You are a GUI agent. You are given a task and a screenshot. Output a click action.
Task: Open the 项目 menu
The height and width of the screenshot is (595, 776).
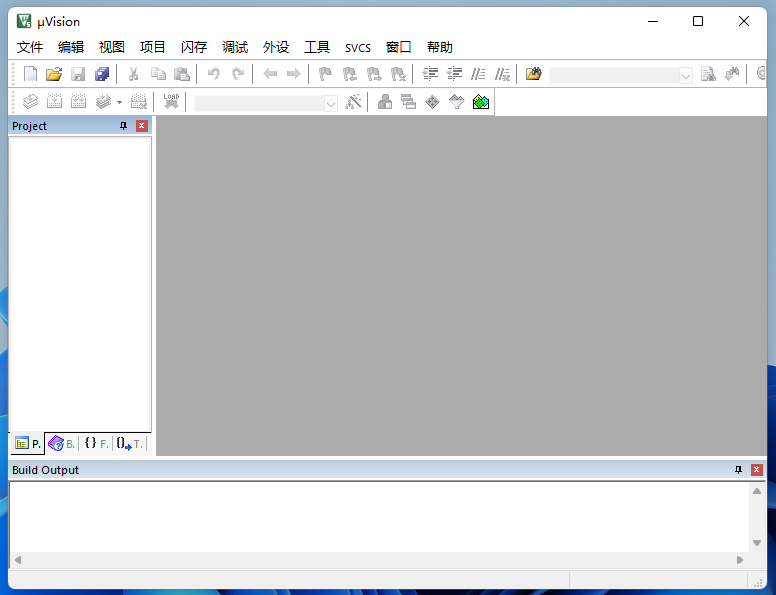tap(152, 47)
